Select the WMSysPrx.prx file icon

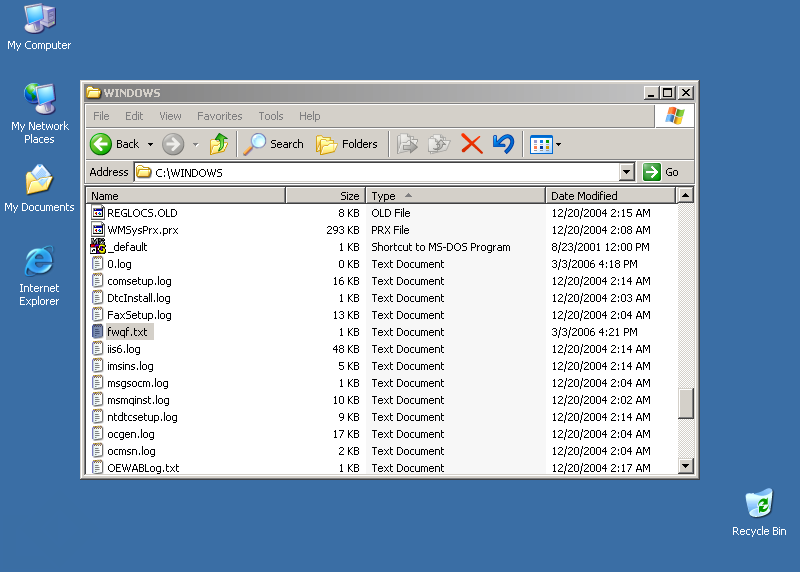[97, 230]
